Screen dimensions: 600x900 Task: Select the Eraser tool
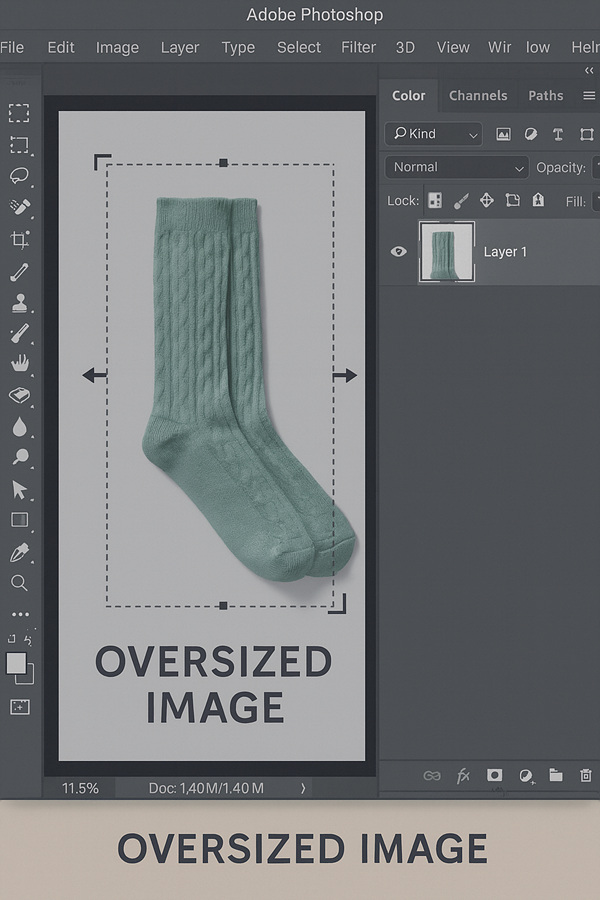pyautogui.click(x=20, y=395)
